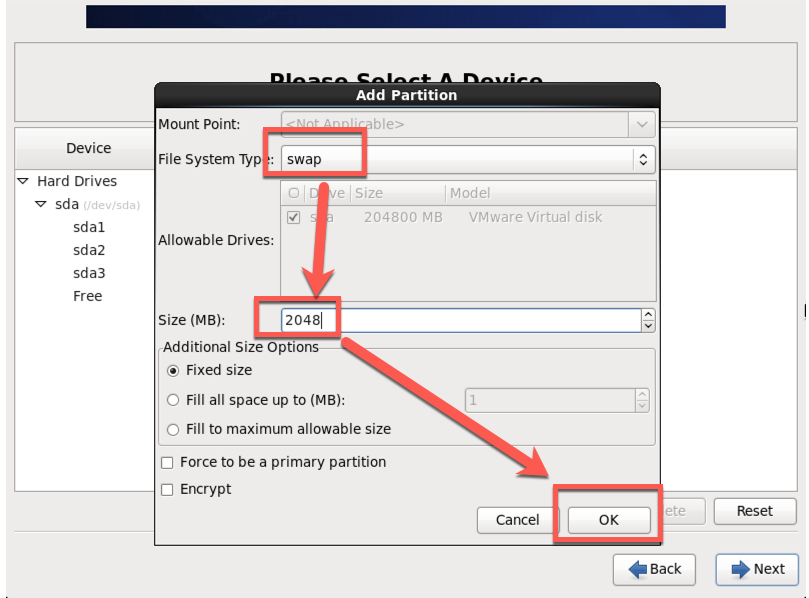Click the Back arrow button

click(x=654, y=569)
